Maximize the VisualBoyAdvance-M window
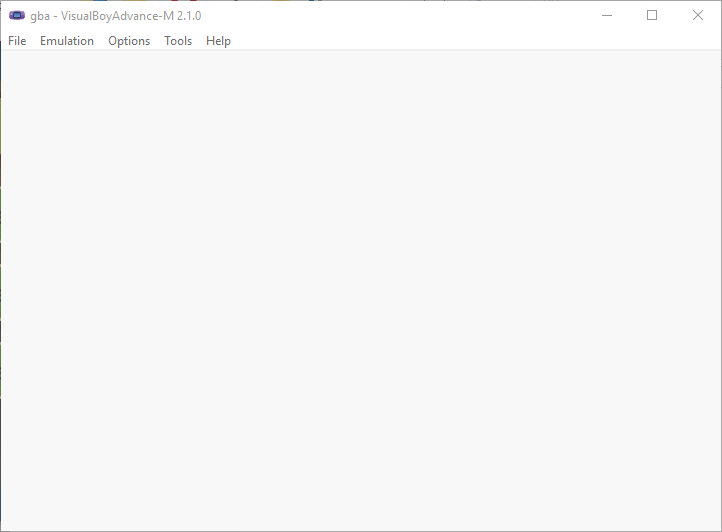Image resolution: width=722 pixels, height=532 pixels. (x=652, y=16)
